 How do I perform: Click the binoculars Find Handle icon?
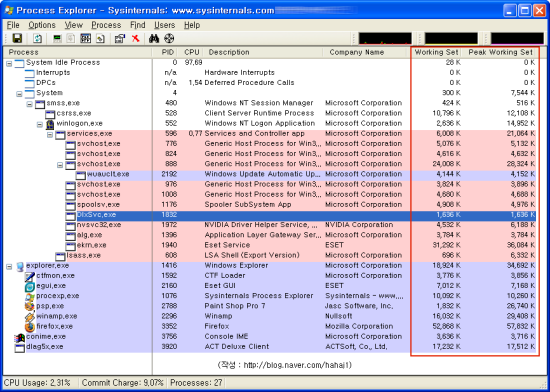[x=154, y=38]
